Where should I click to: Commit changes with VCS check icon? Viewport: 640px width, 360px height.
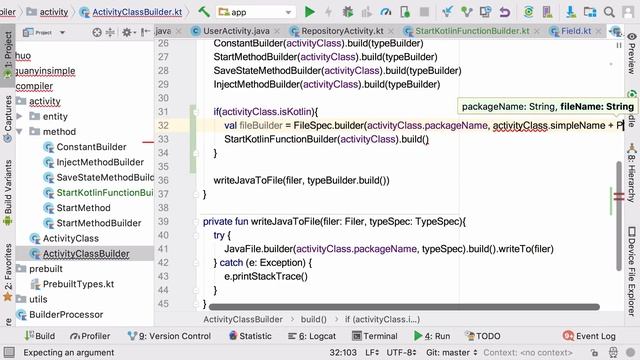[x=467, y=12]
